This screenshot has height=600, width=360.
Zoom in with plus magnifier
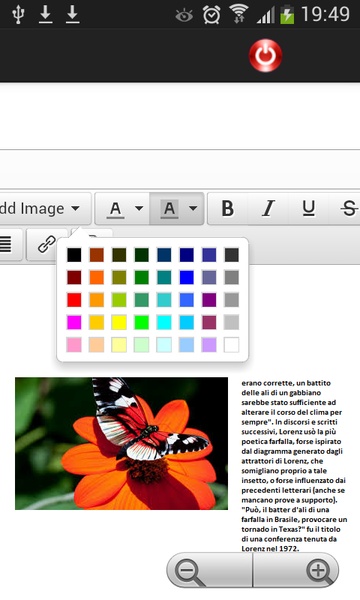pos(319,571)
